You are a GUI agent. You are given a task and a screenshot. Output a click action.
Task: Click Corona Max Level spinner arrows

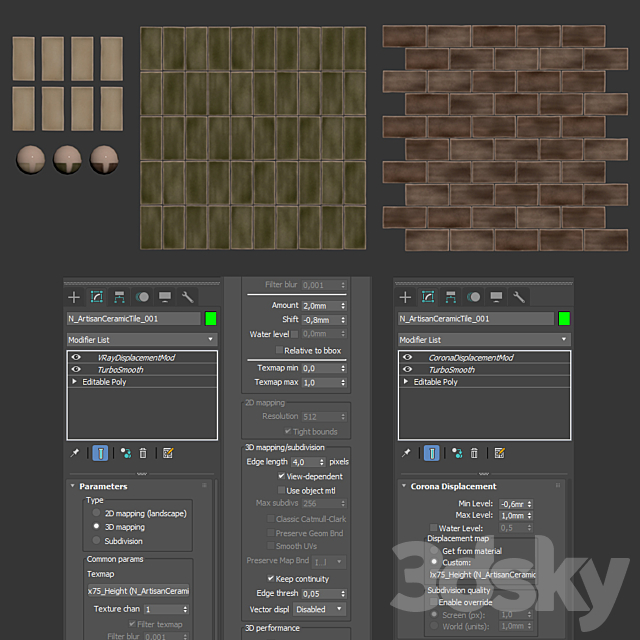coord(529,516)
